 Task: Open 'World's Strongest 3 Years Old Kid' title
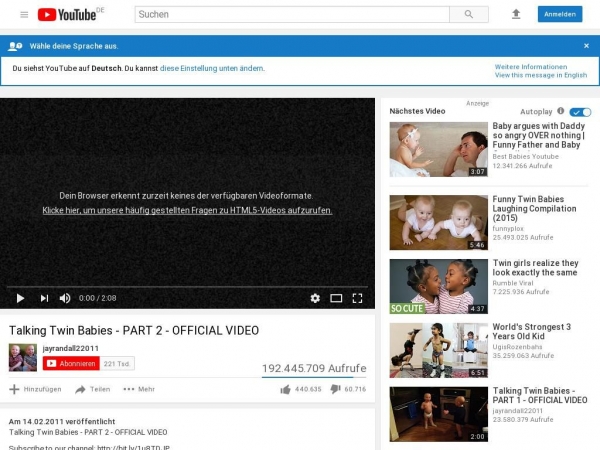[532, 332]
